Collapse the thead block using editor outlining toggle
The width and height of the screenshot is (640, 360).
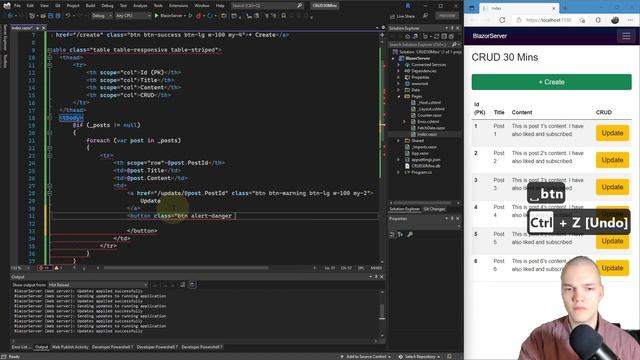pos(50,58)
